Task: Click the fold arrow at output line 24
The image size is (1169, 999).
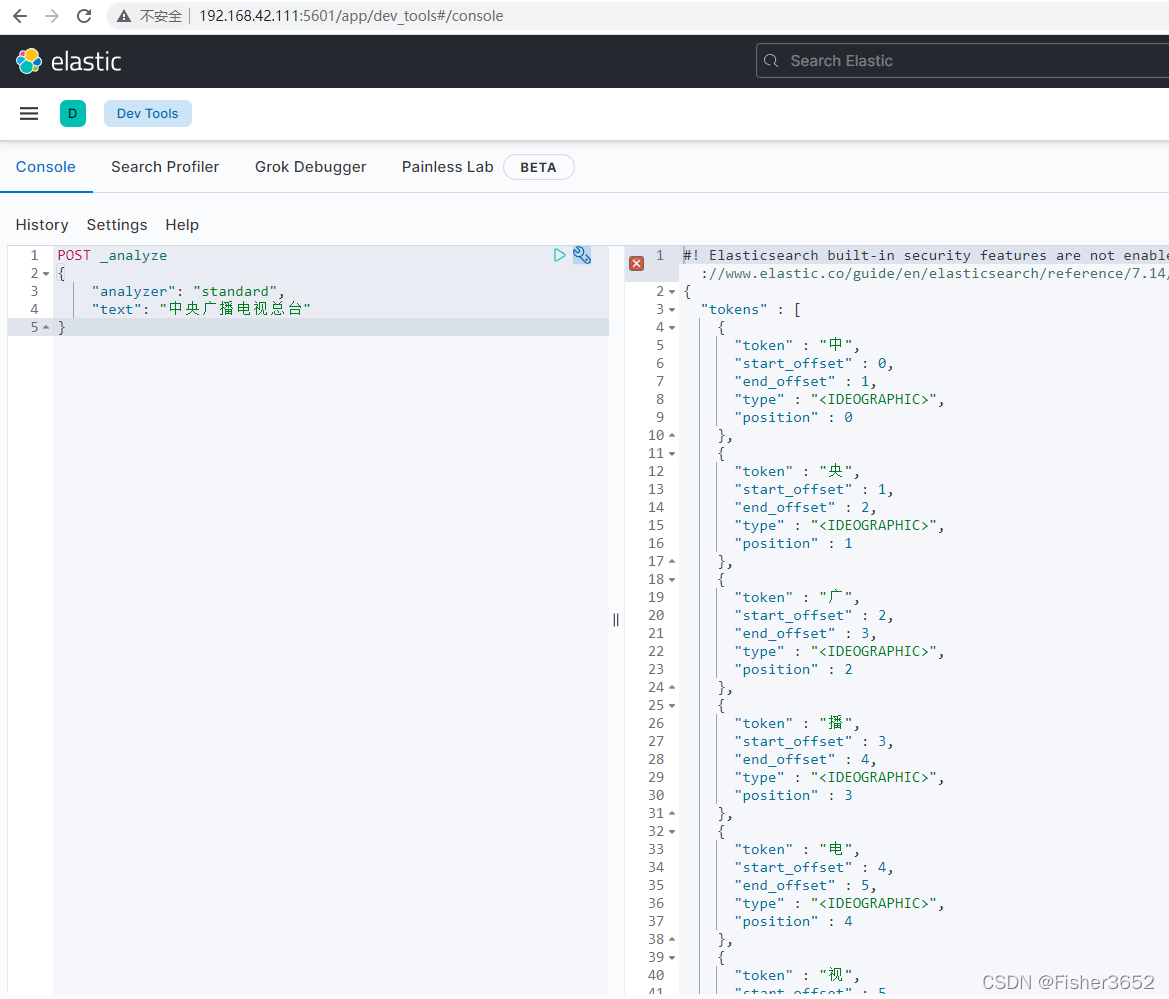Action: [672, 687]
